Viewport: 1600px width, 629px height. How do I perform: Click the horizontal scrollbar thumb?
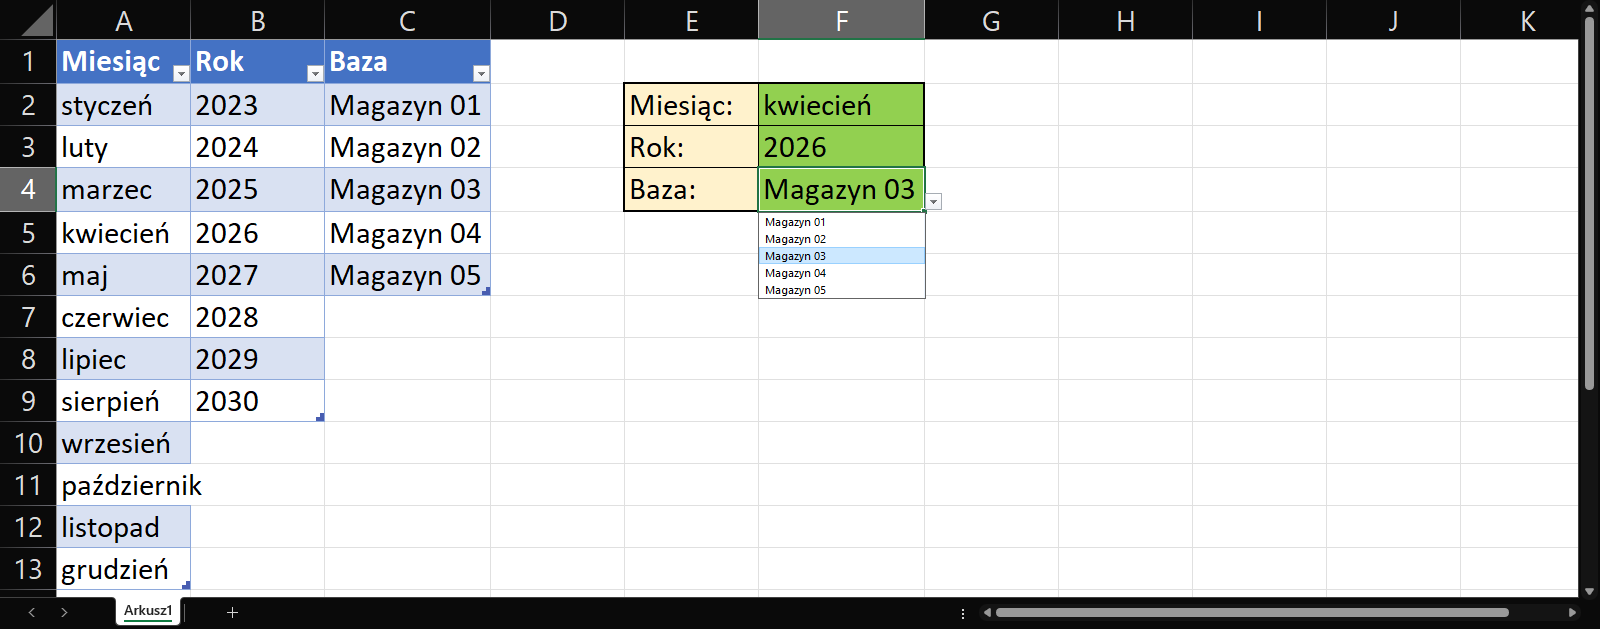point(1250,612)
